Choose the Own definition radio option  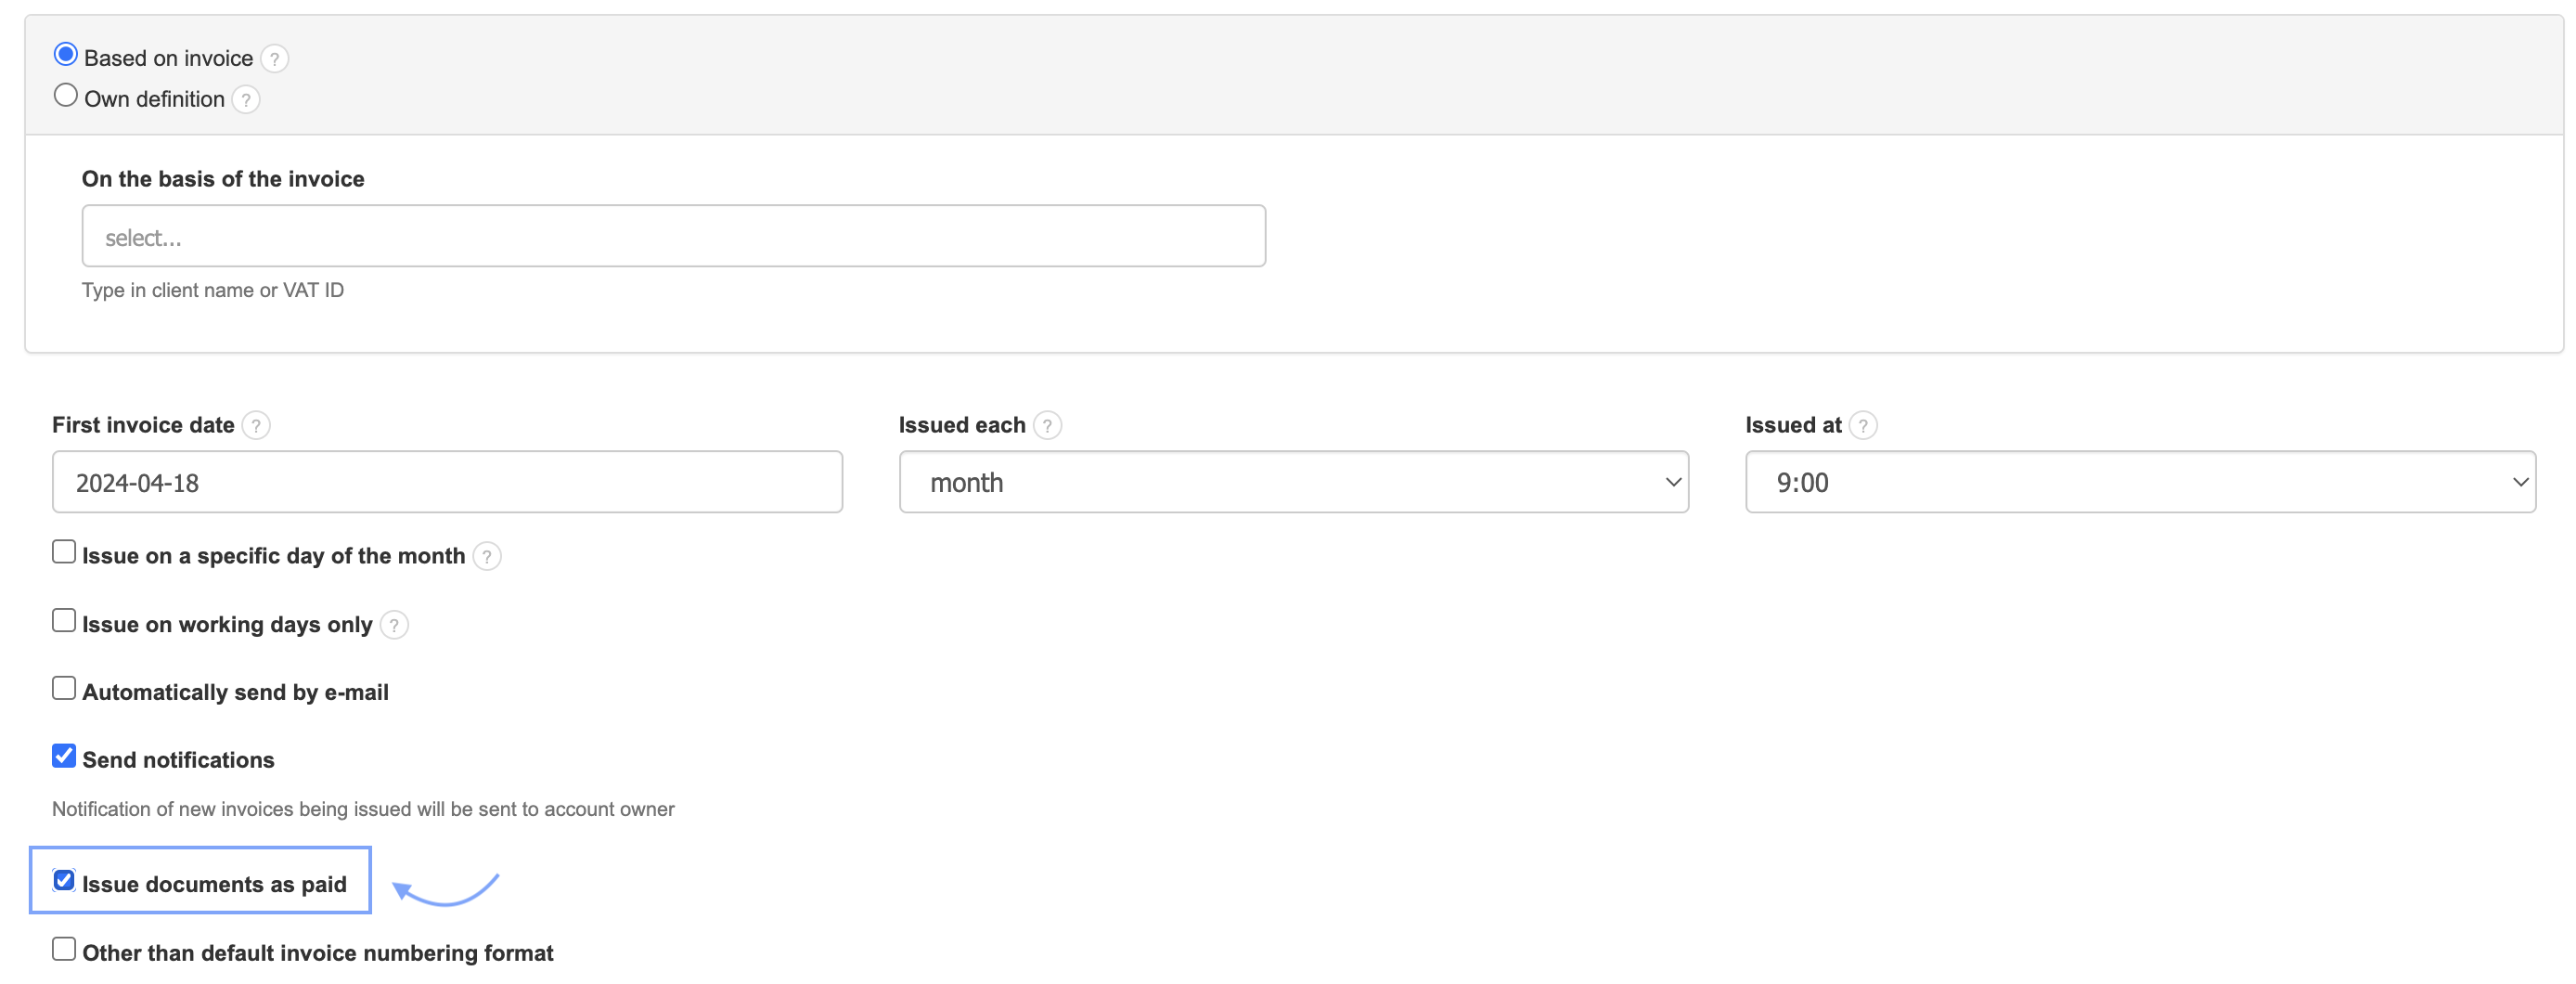[x=66, y=95]
